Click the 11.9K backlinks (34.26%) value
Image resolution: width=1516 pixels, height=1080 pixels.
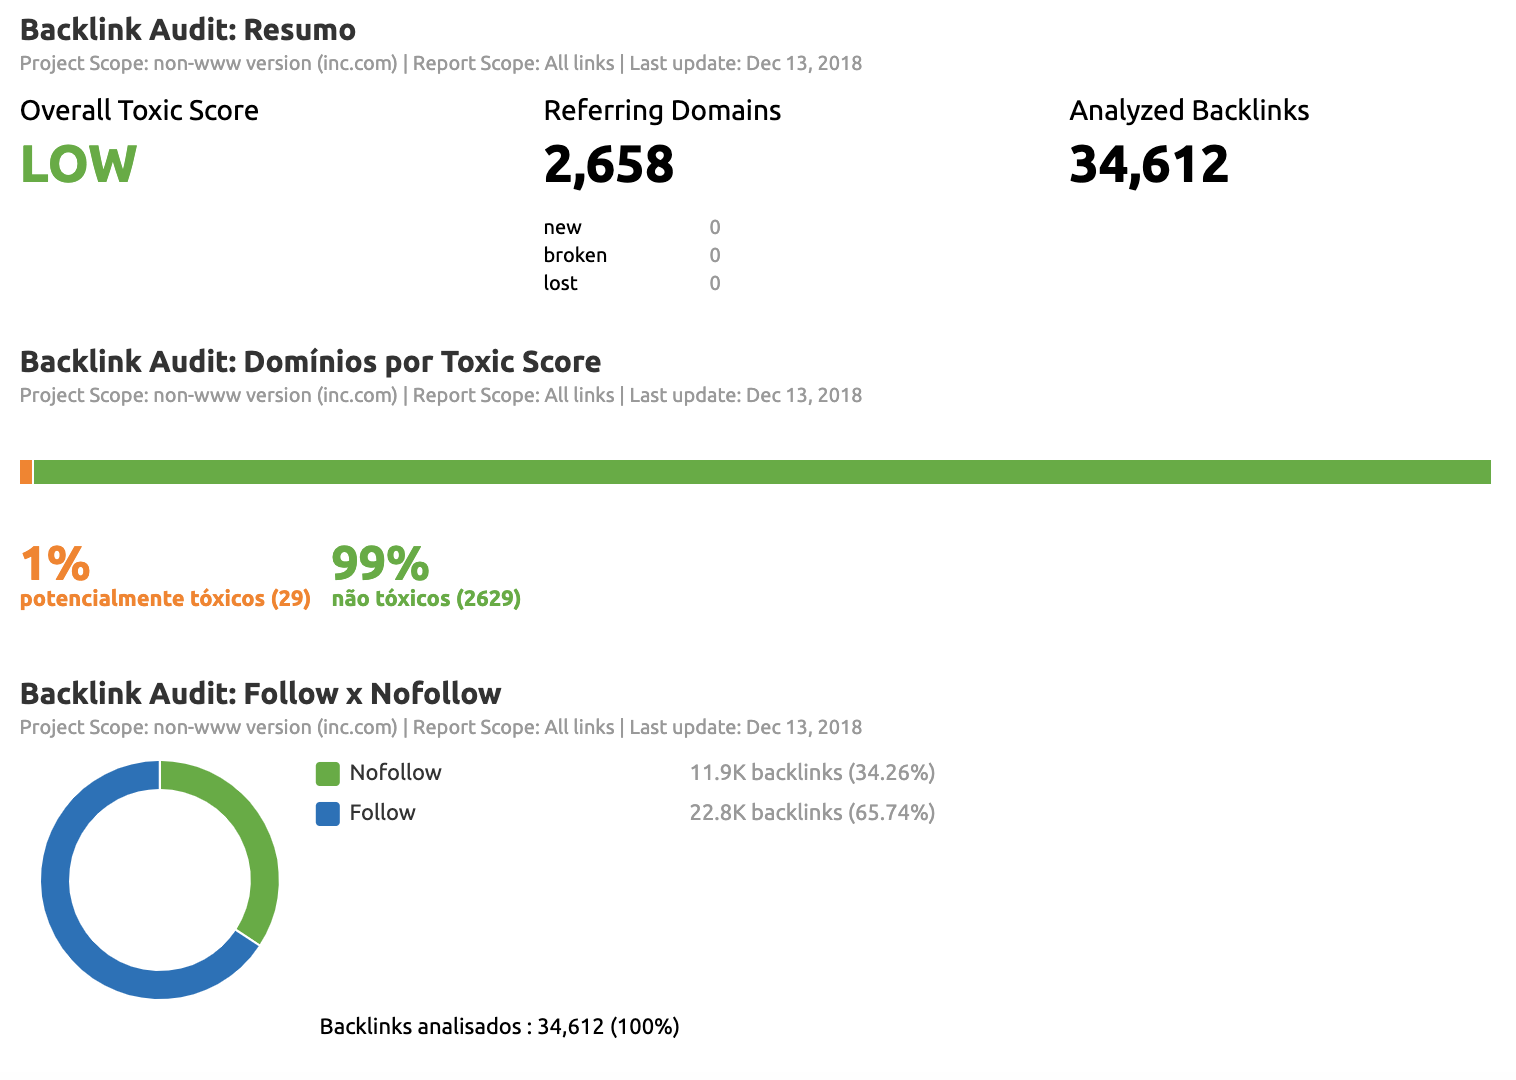tap(812, 773)
